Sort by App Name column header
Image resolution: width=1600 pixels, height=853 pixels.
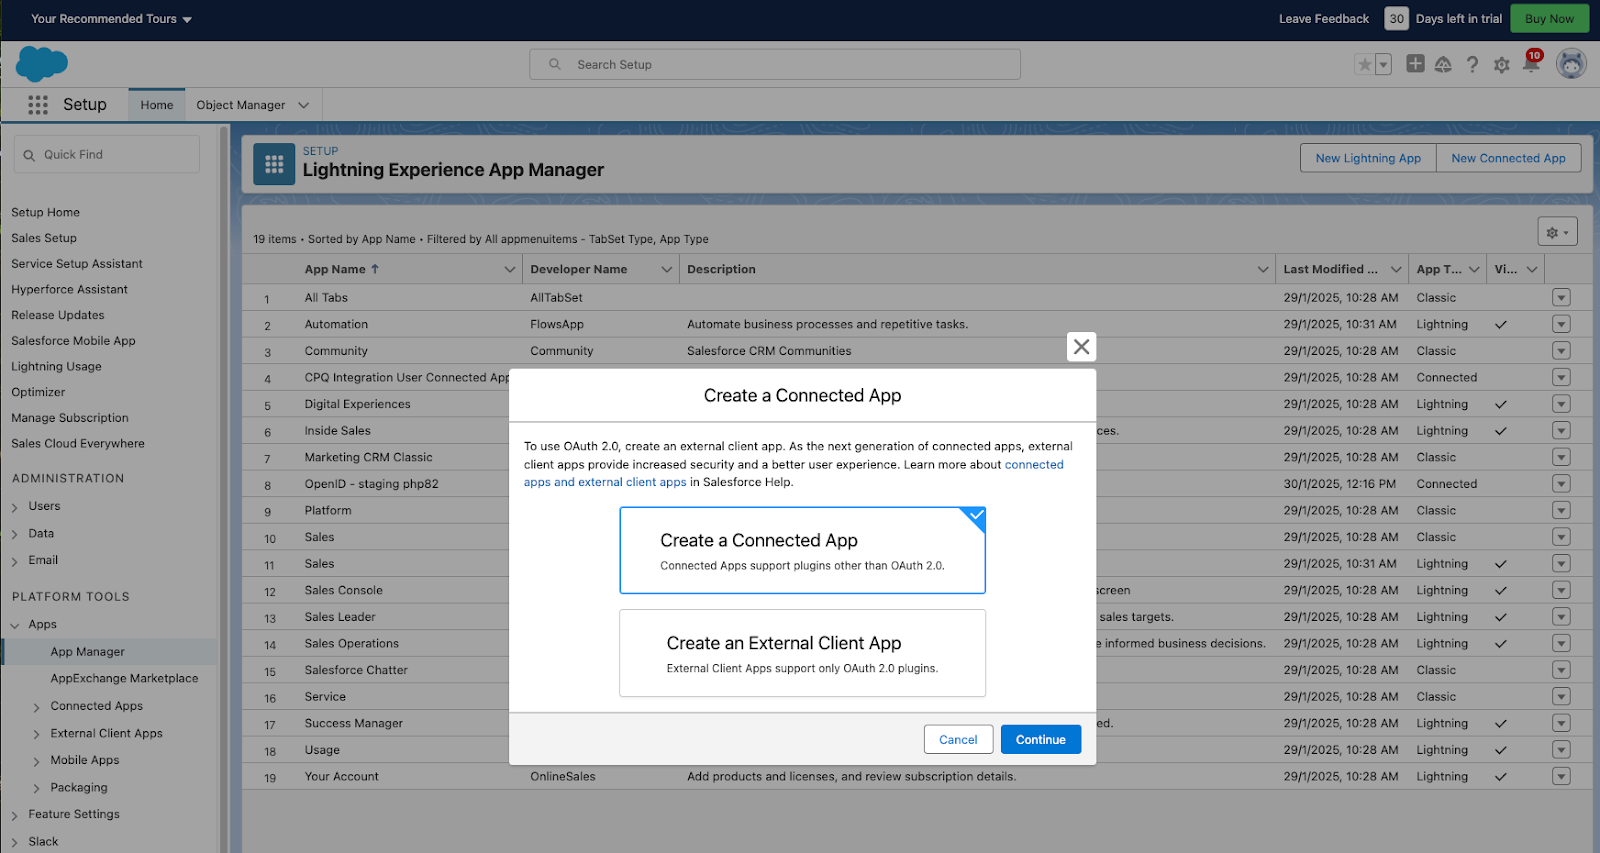pos(342,269)
